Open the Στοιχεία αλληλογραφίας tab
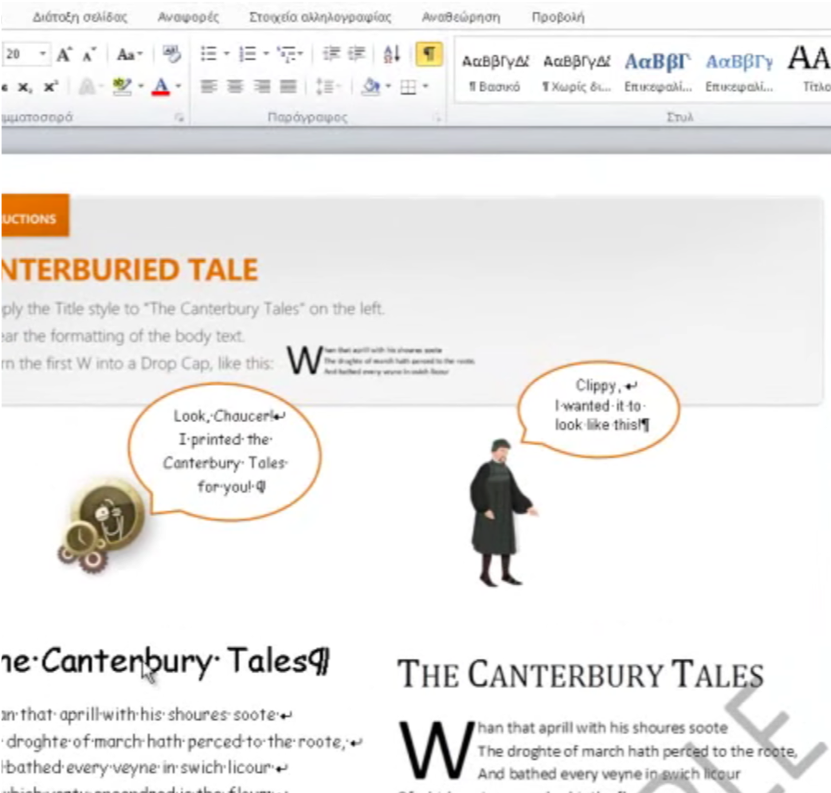 (x=320, y=17)
